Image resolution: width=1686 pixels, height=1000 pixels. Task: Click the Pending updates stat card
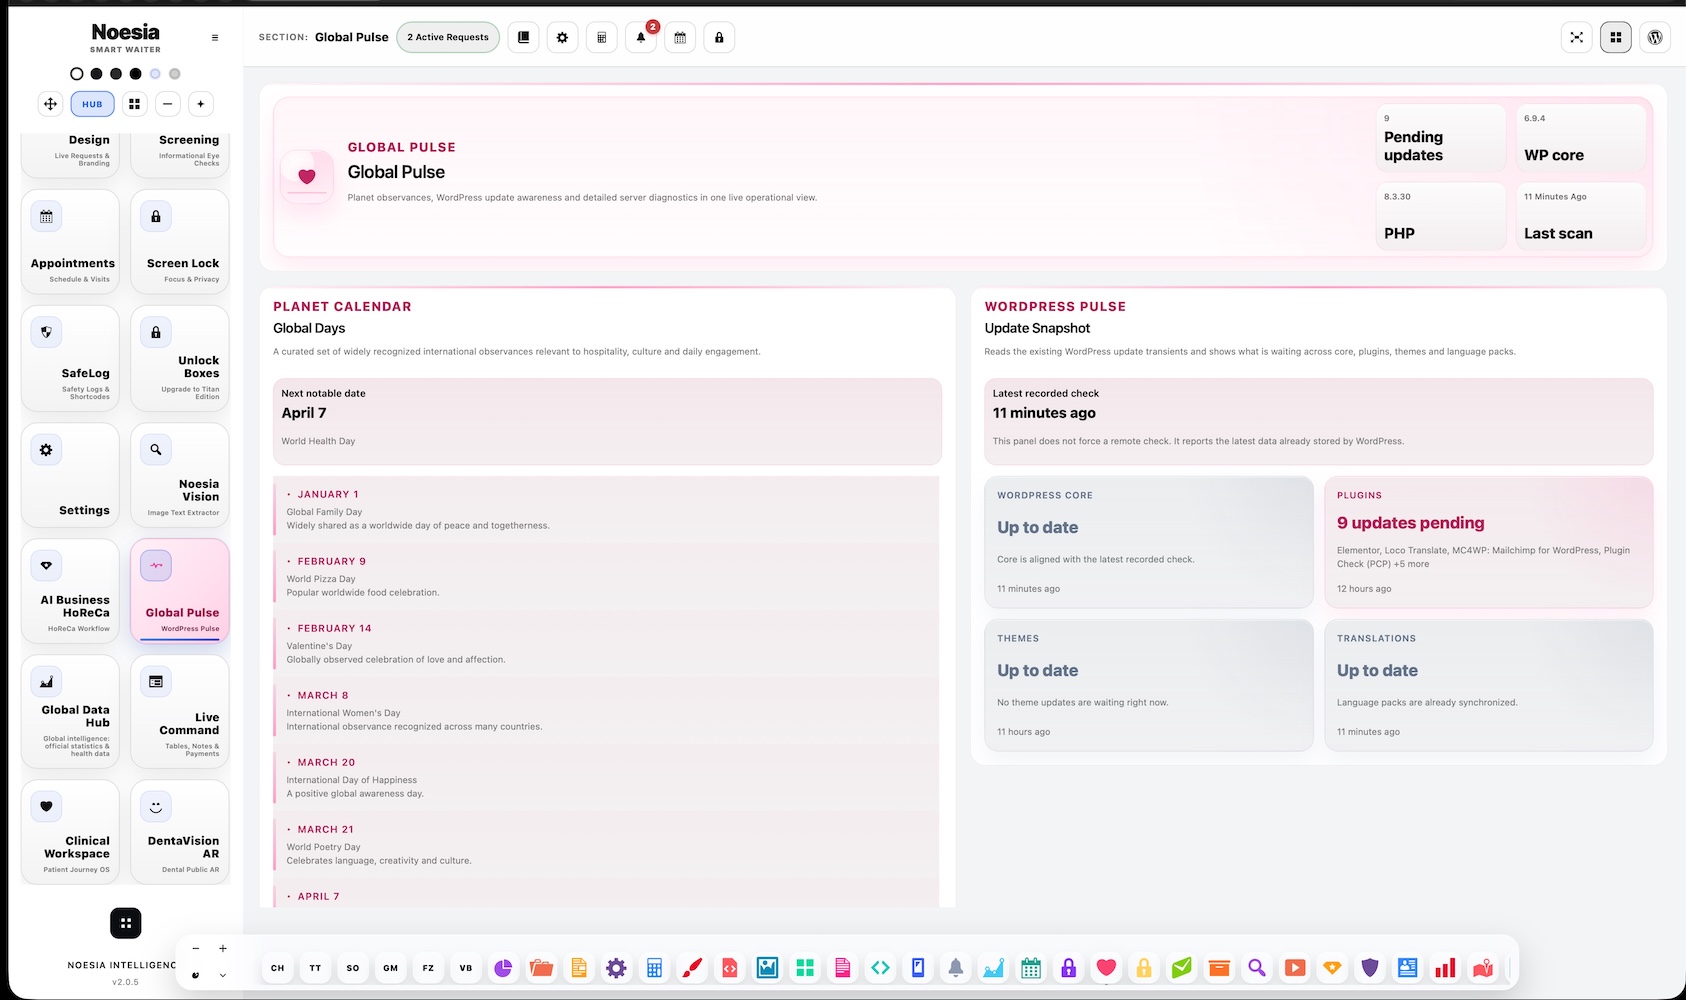tap(1441, 138)
